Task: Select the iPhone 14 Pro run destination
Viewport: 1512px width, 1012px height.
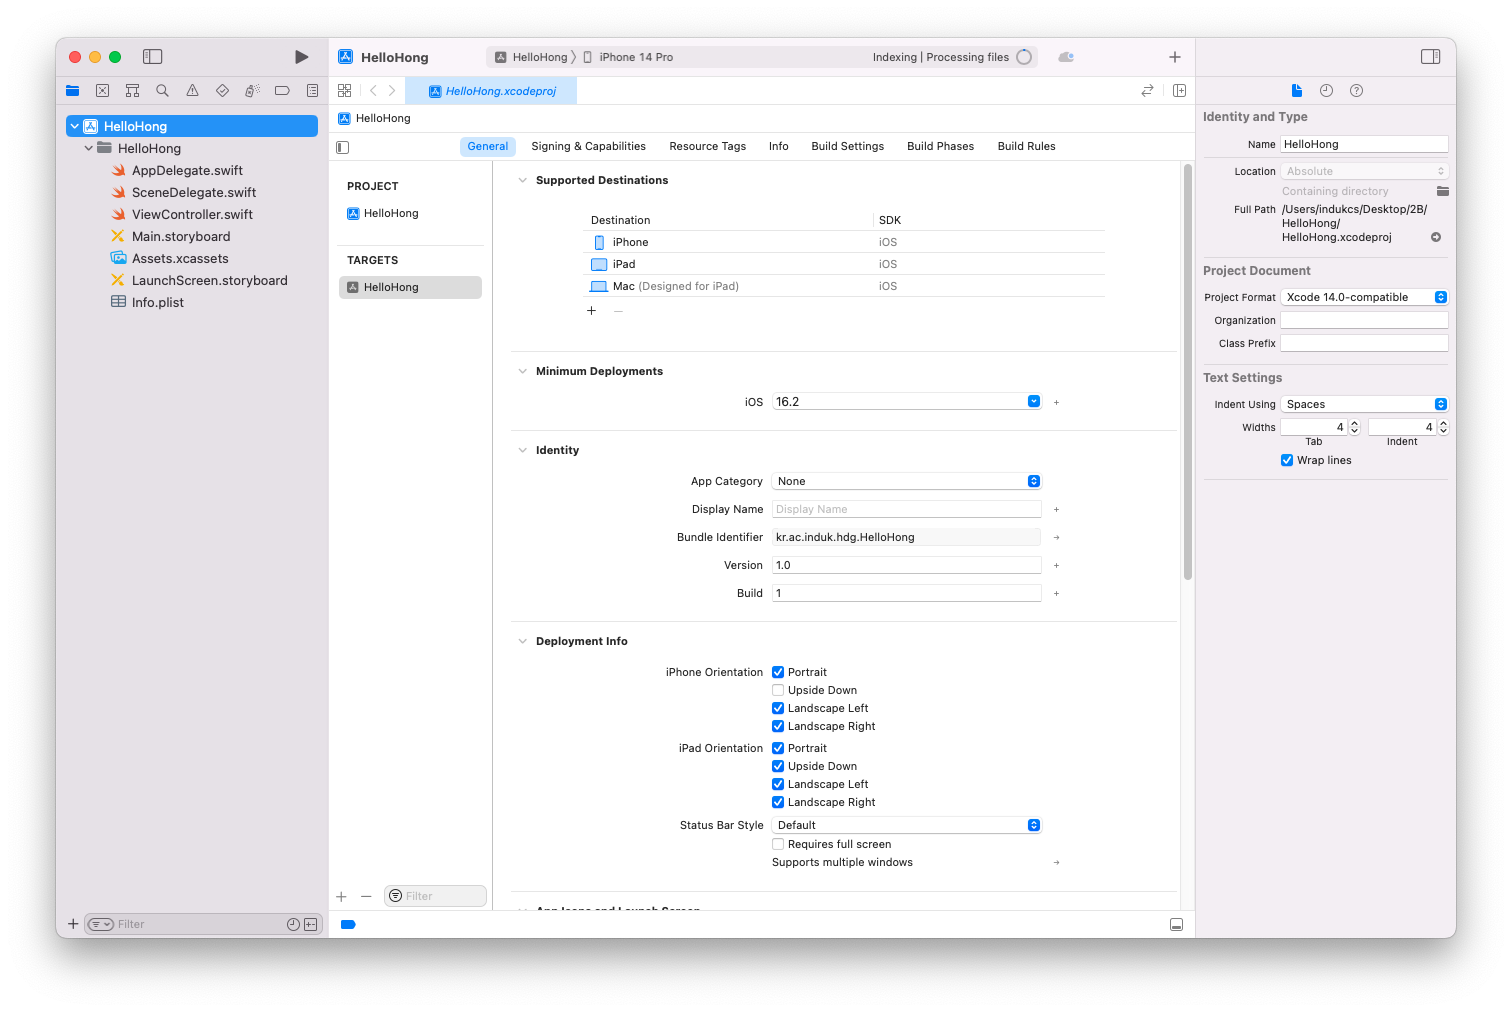Action: coord(628,57)
